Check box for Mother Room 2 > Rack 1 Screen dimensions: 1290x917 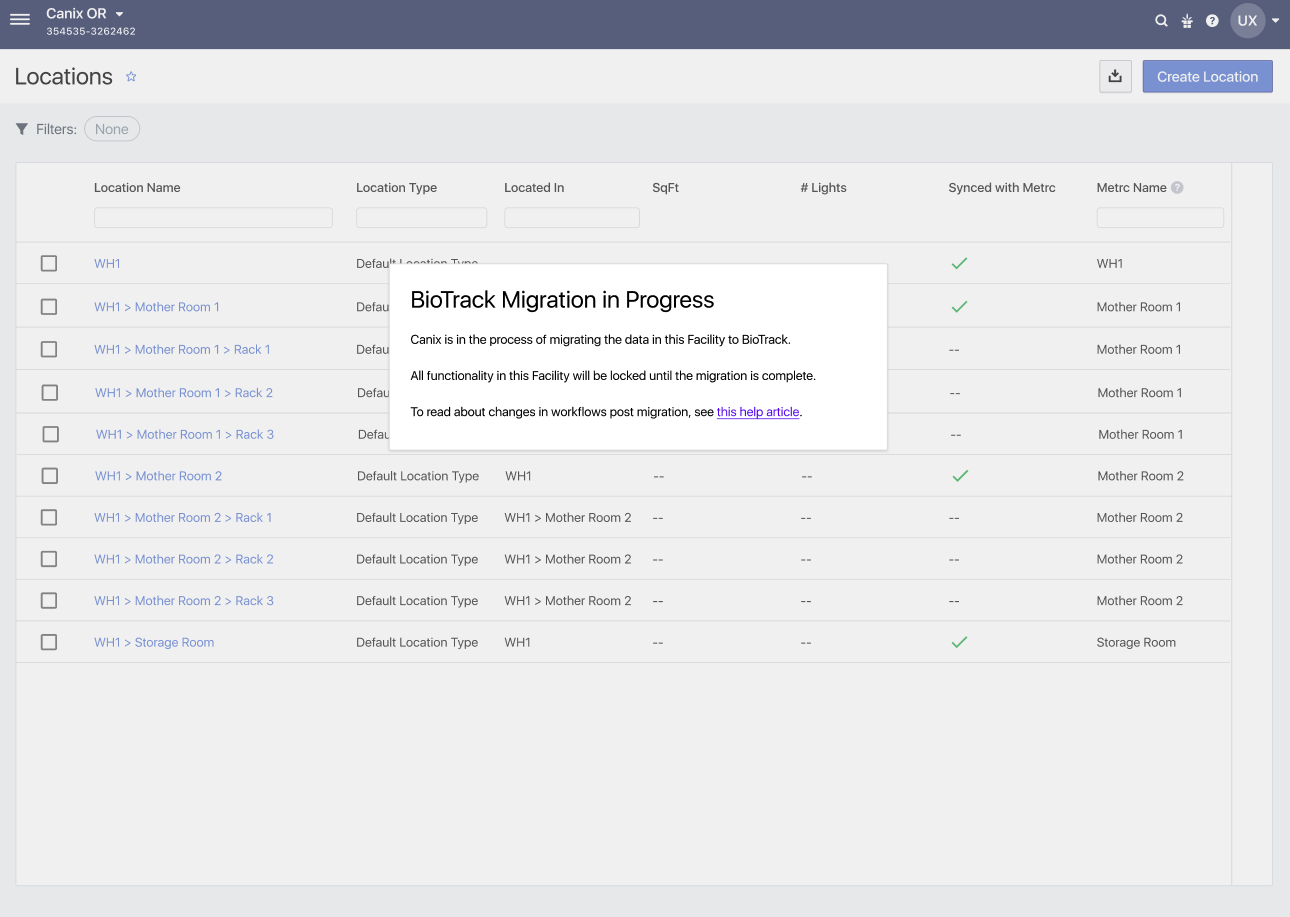pos(49,517)
